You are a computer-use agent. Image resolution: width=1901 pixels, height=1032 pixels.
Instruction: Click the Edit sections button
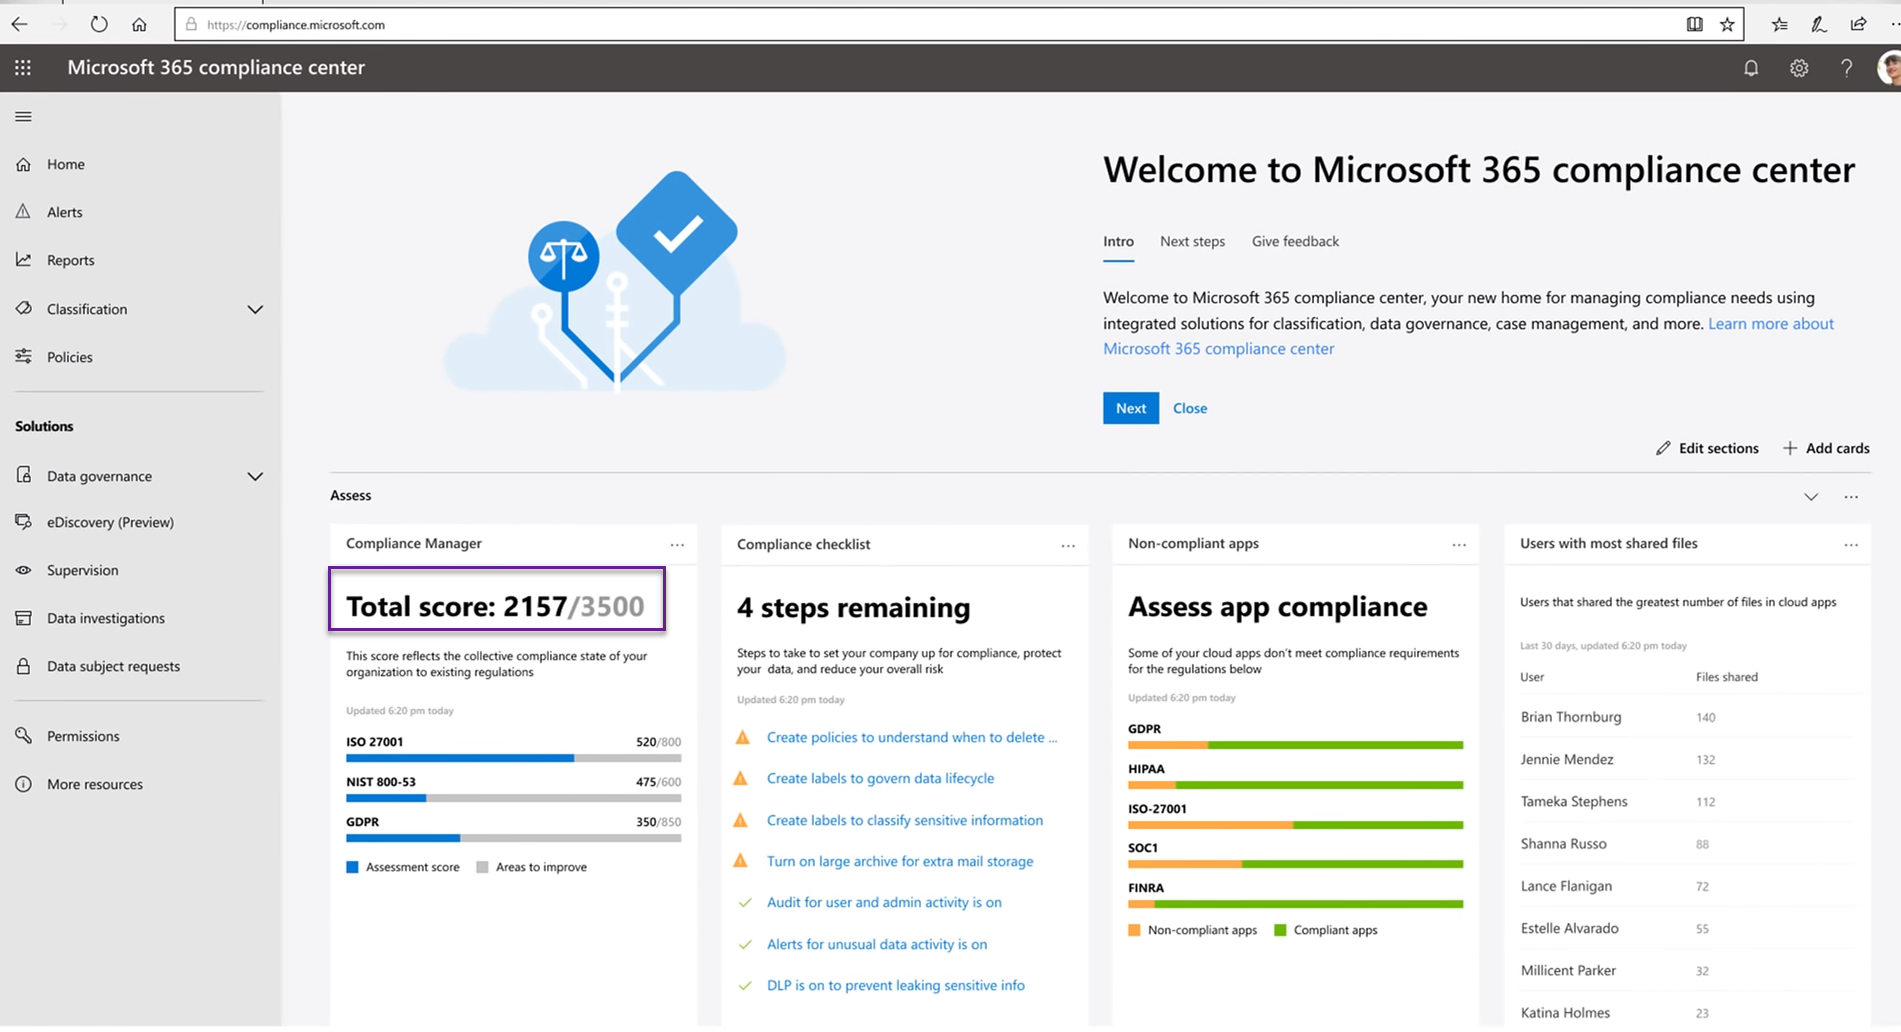pos(1707,448)
